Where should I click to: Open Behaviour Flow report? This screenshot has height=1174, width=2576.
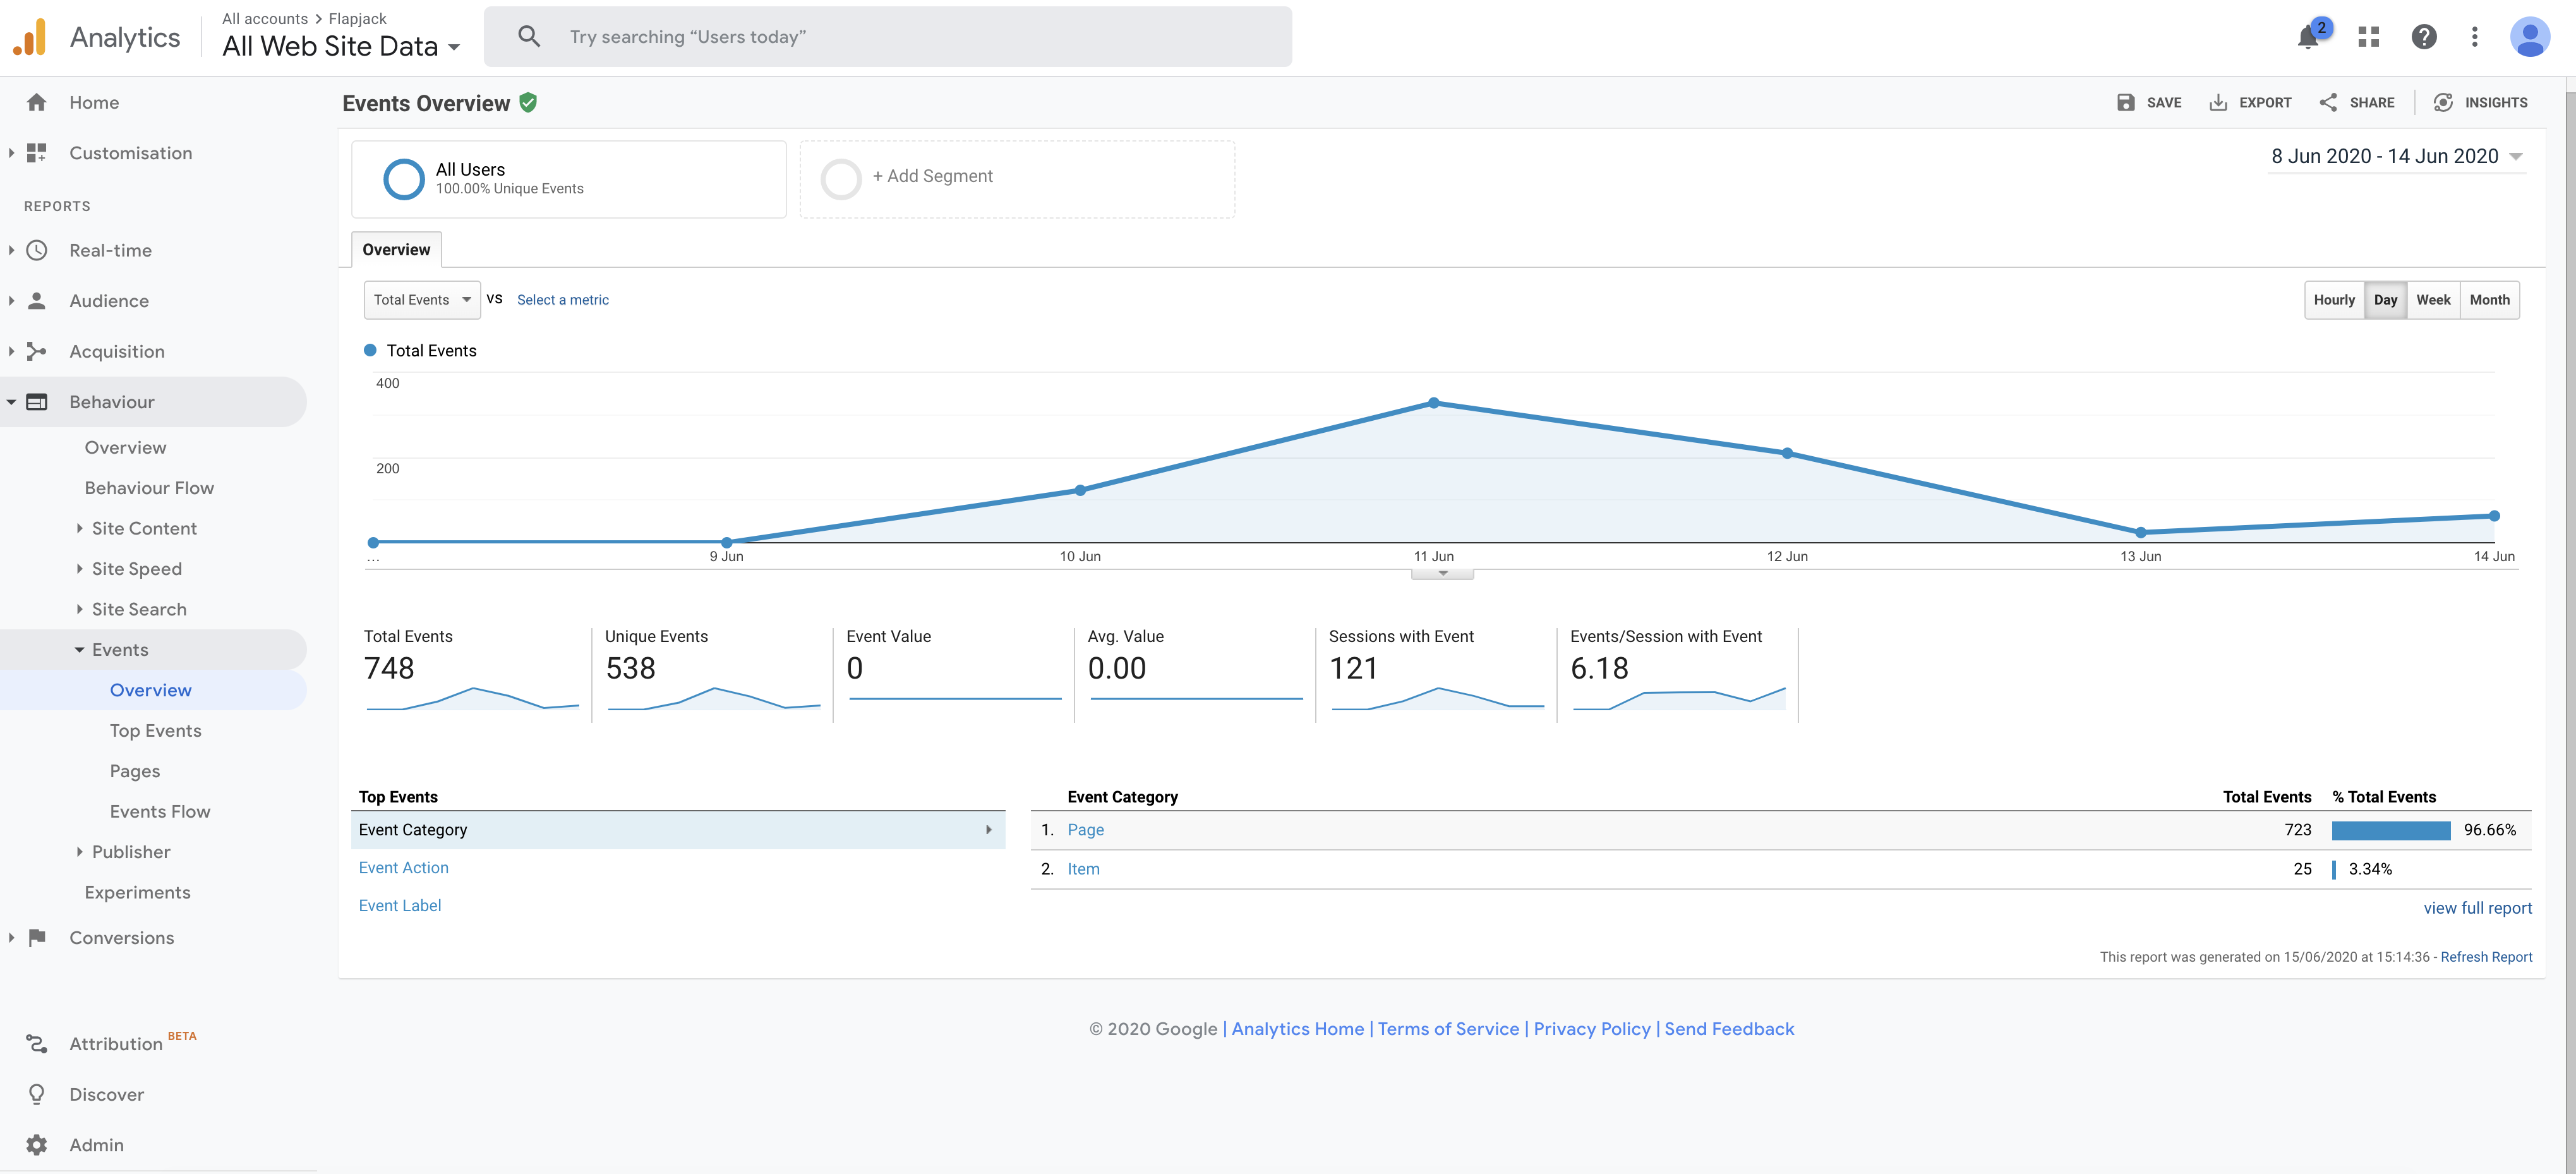tap(149, 488)
